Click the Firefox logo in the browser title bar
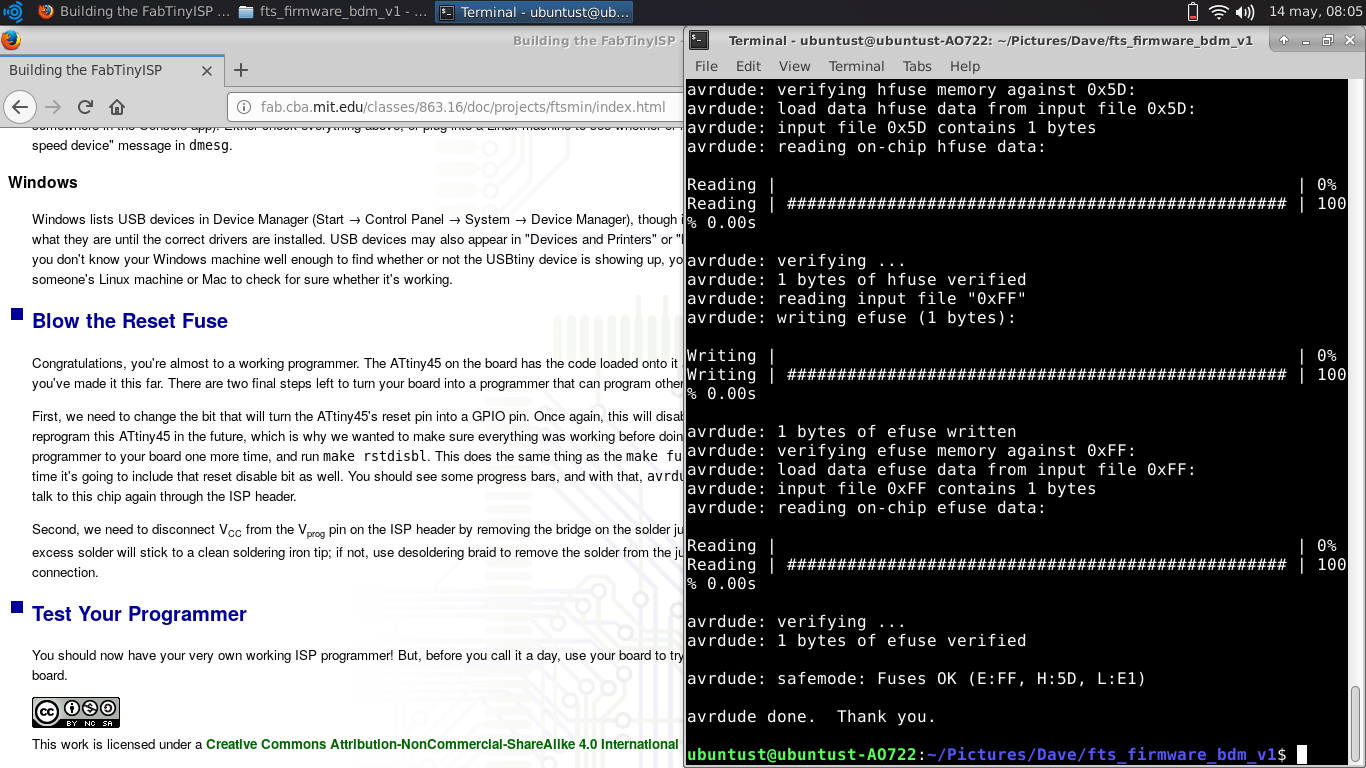This screenshot has width=1366, height=768. point(11,40)
